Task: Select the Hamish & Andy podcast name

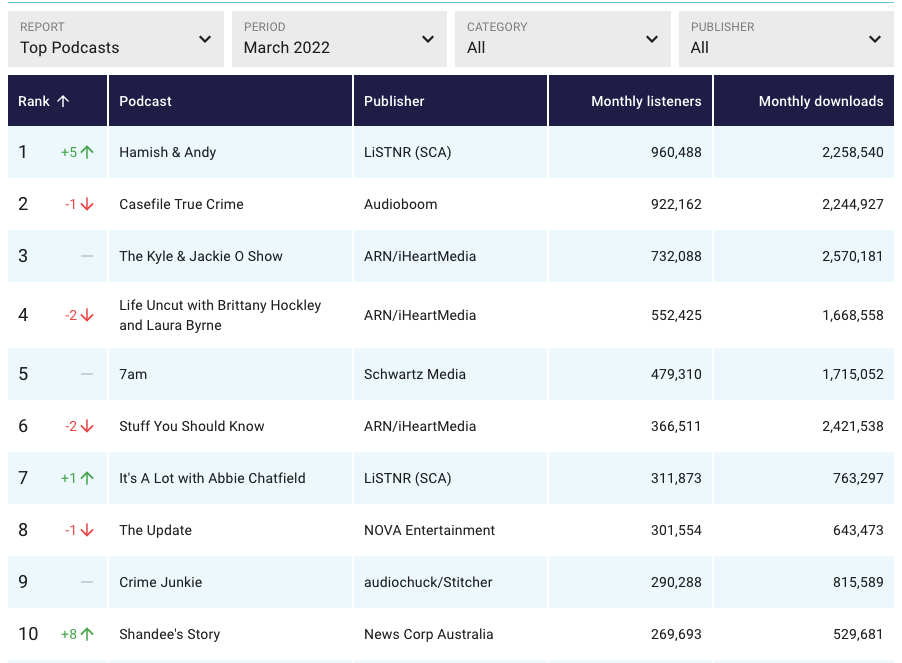Action: 167,152
